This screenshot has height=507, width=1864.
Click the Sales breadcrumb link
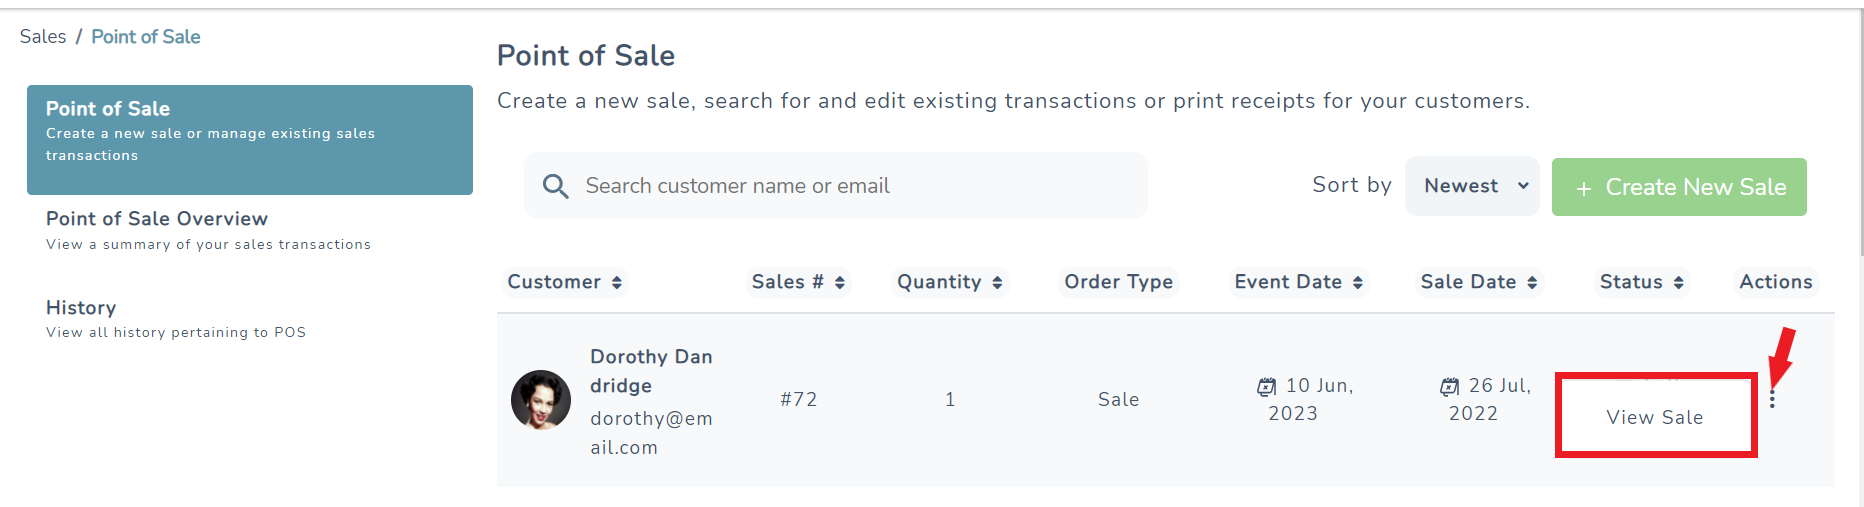(x=43, y=37)
